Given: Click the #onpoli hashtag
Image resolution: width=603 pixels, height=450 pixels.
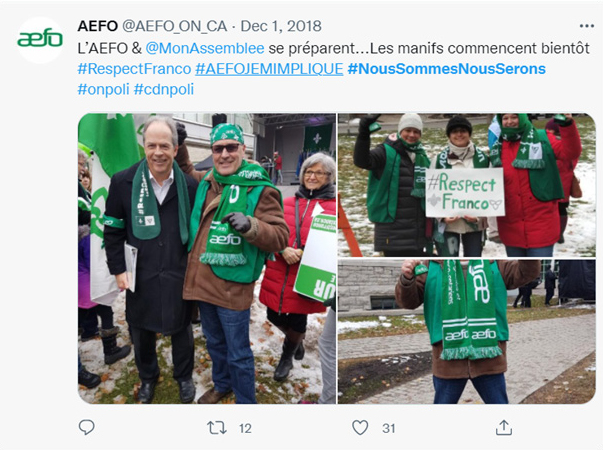Looking at the screenshot, I should 103,90.
